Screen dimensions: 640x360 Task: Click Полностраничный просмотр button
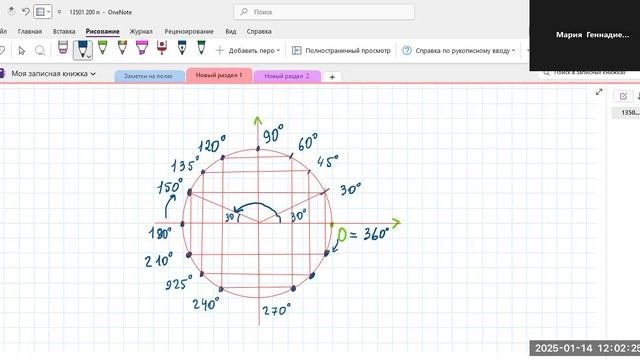click(341, 51)
